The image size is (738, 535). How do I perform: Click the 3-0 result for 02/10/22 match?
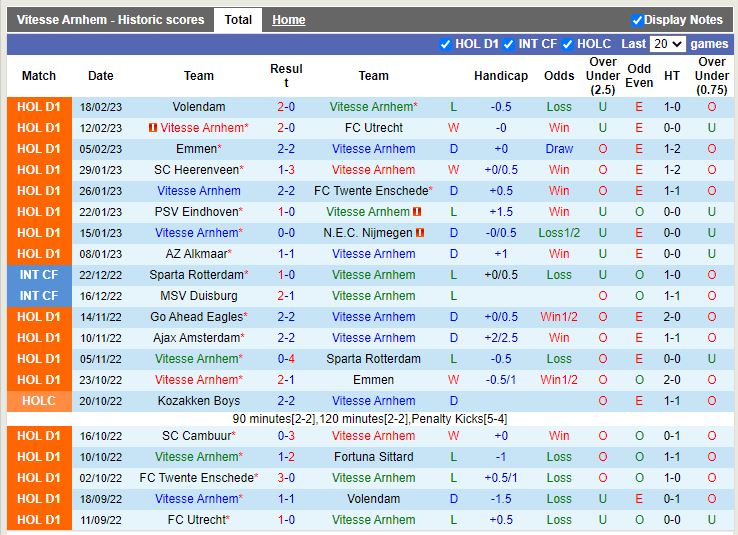coord(286,478)
